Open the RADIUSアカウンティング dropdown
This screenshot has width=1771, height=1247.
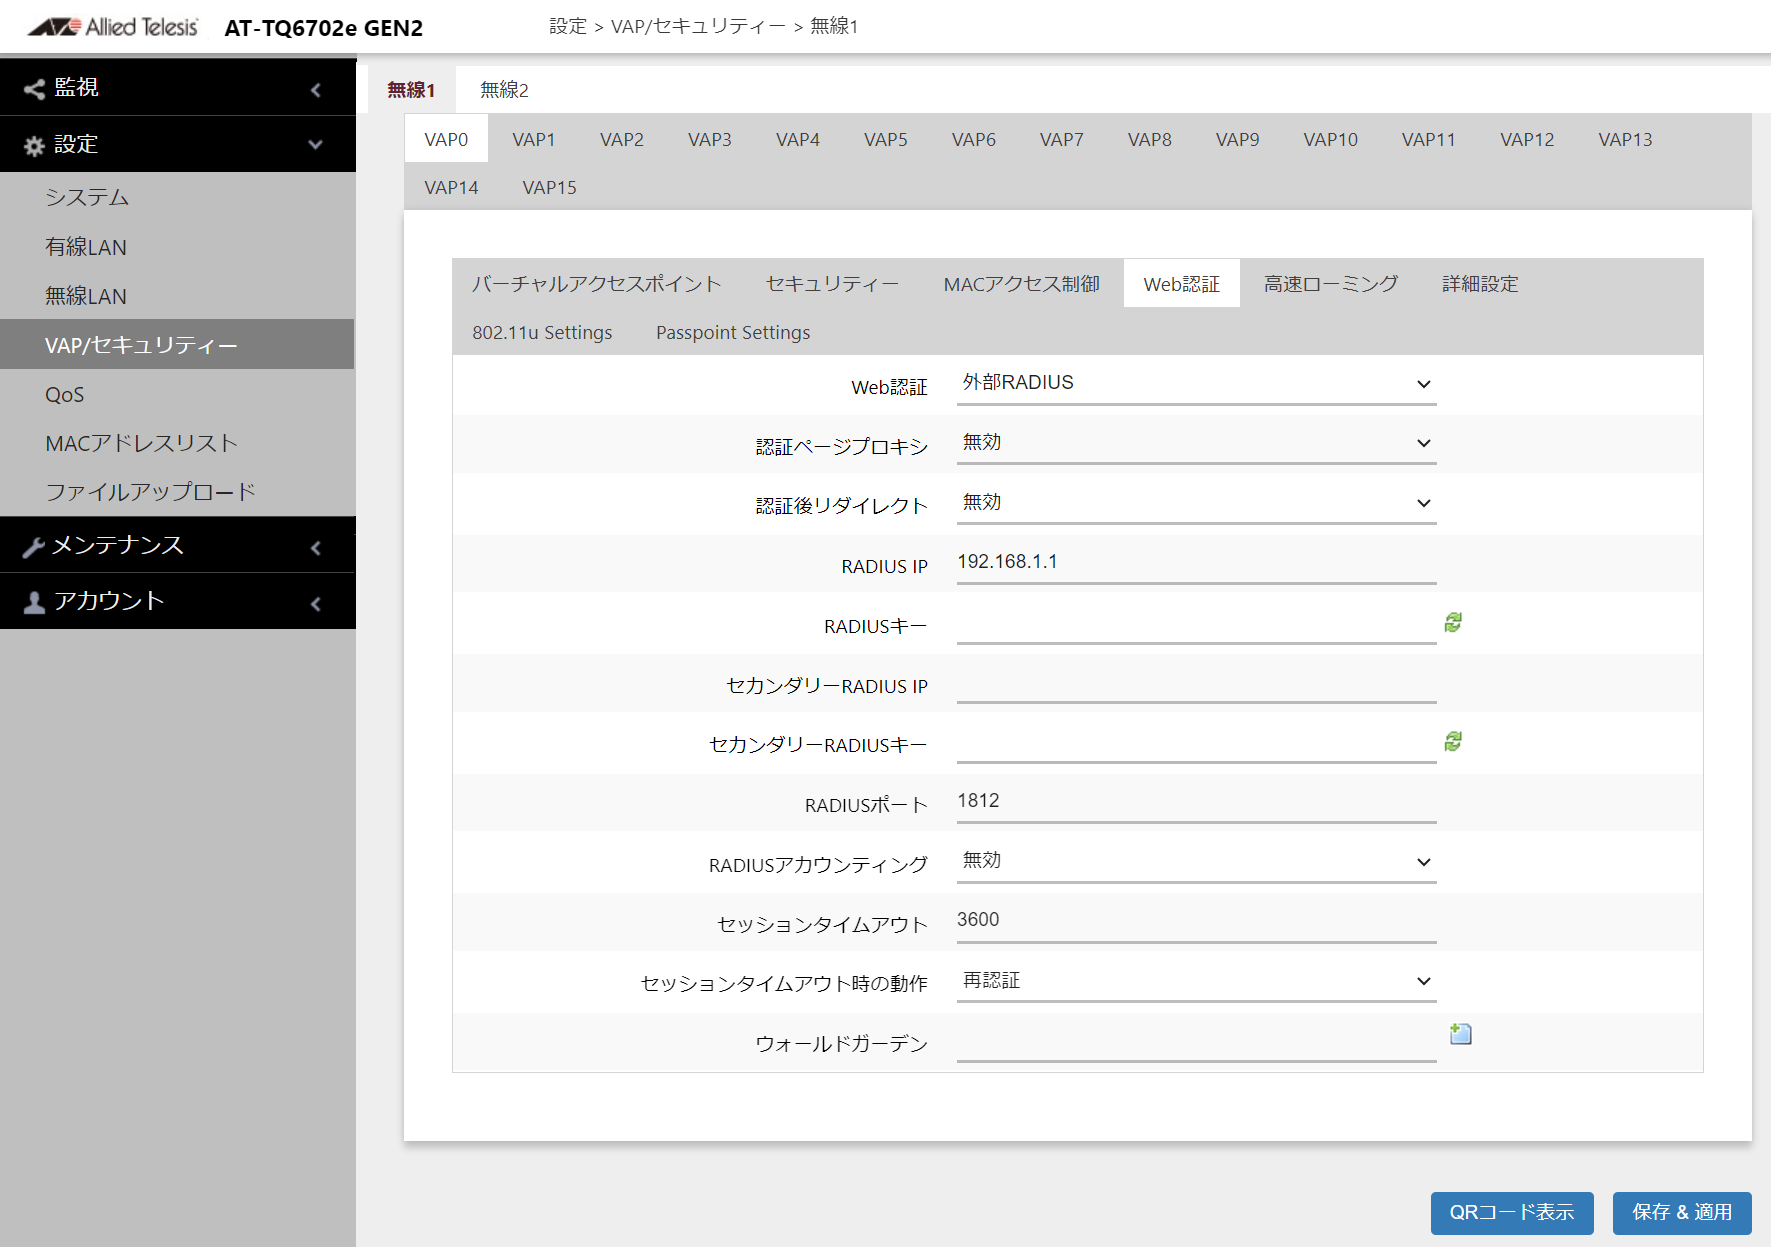[1196, 861]
